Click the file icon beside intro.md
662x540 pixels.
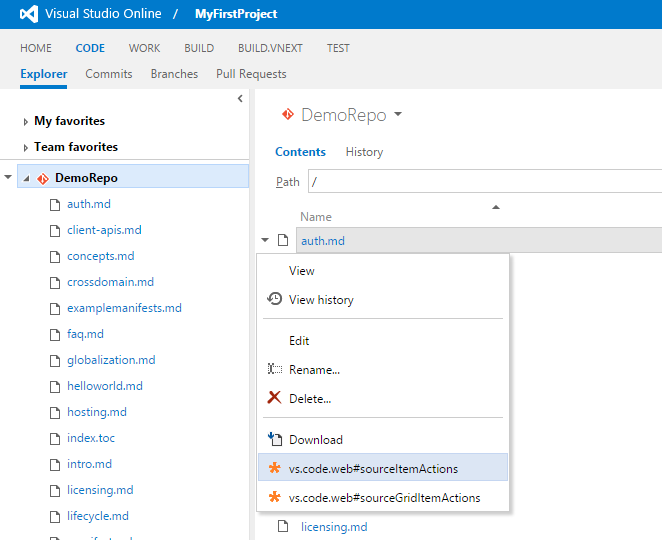[x=55, y=465]
